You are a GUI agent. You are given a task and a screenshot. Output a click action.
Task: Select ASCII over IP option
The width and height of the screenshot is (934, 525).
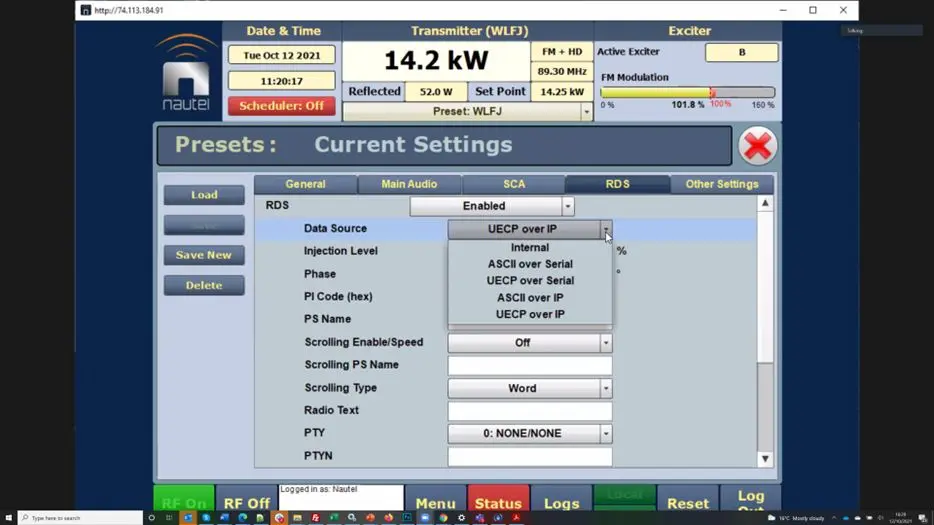[530, 297]
